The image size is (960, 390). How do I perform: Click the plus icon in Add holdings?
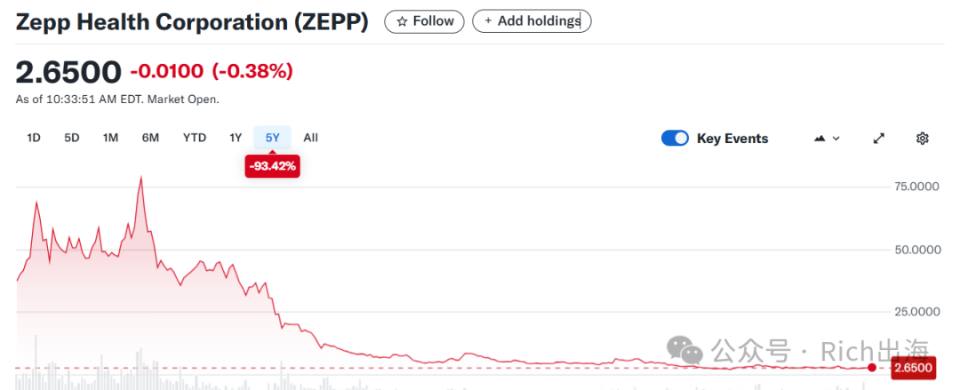[x=488, y=21]
